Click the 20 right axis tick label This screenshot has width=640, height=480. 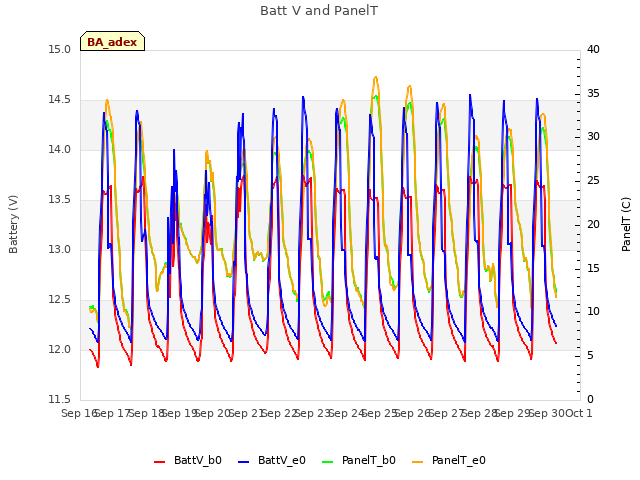(593, 224)
